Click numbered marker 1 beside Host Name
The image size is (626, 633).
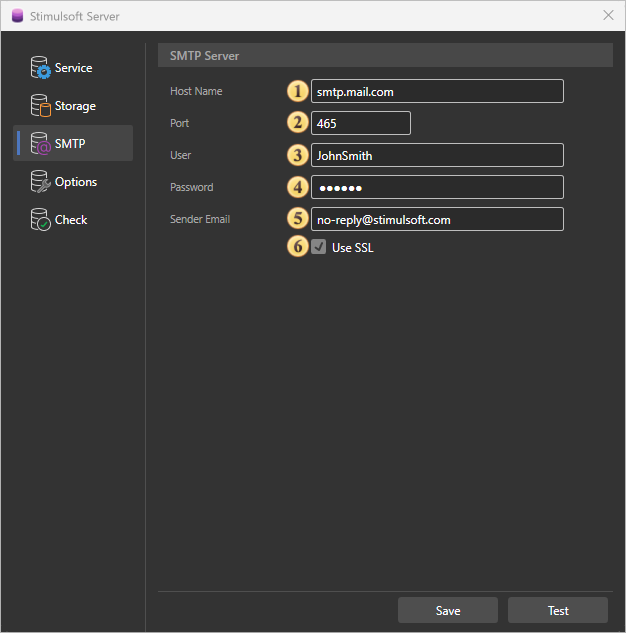point(297,91)
